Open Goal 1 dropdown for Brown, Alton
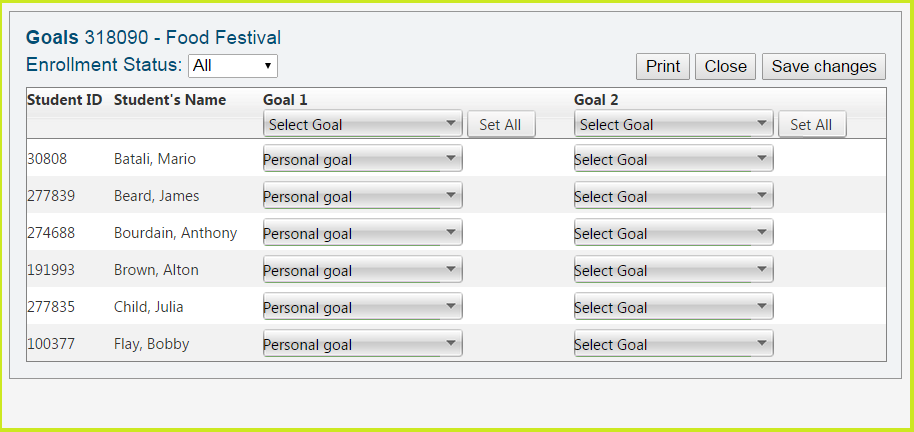 pyautogui.click(x=362, y=271)
